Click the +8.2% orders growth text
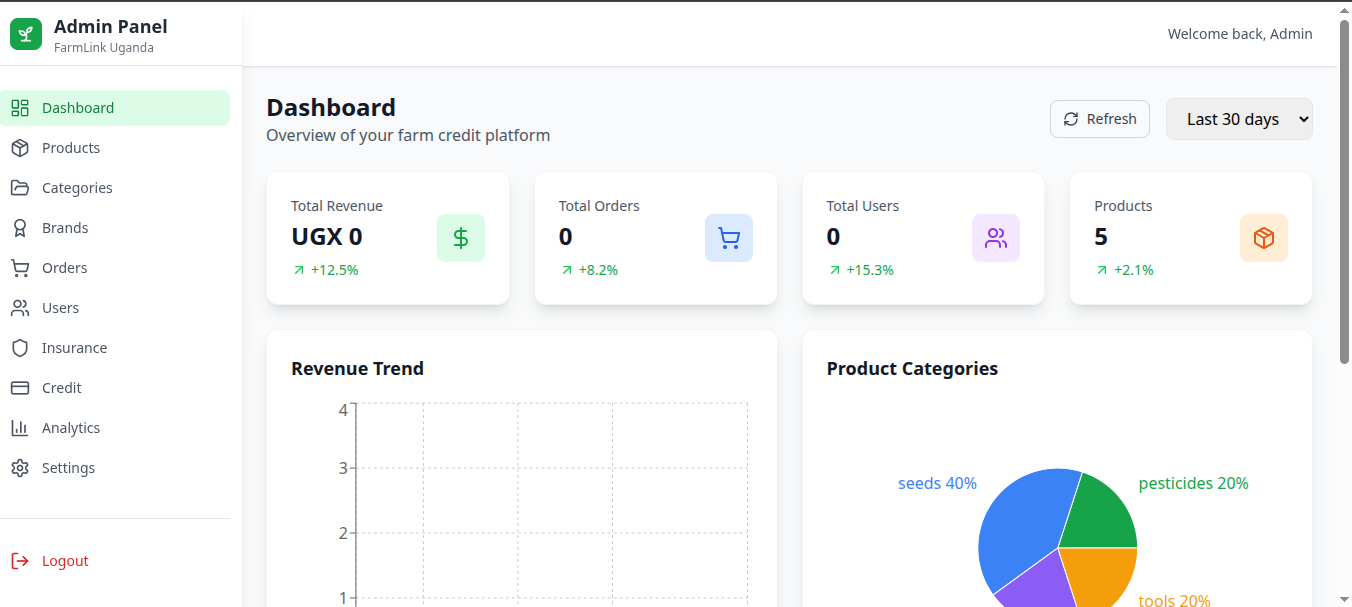The image size is (1352, 607). point(598,270)
